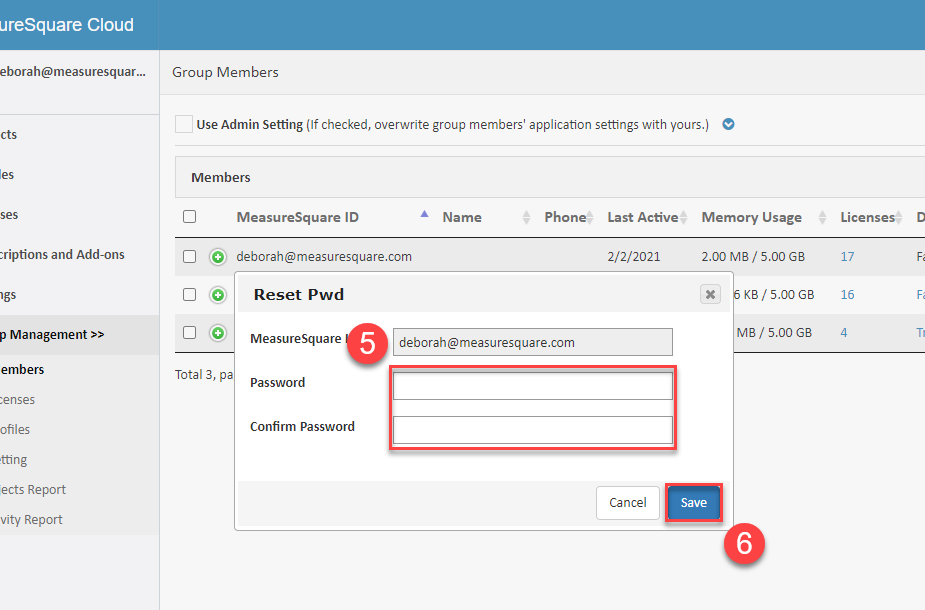Click the 2.00 MB / 5.00 GB memory cell
925x610 pixels.
(x=753, y=257)
